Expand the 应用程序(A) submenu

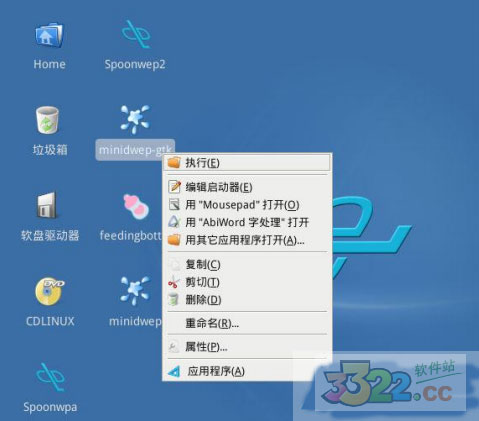click(x=247, y=371)
